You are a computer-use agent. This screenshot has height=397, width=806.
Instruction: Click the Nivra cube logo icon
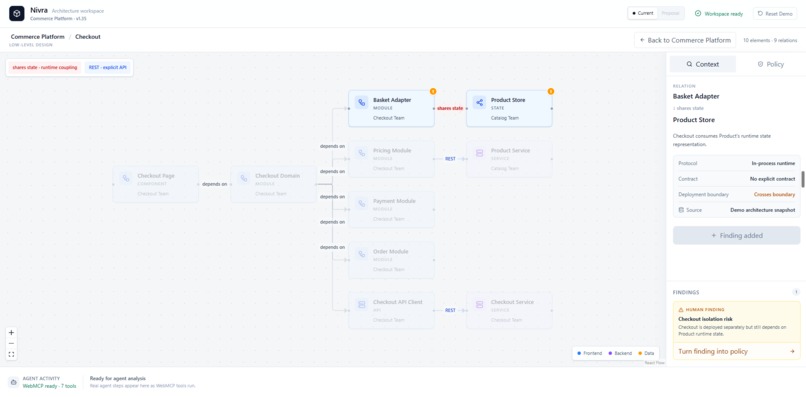coord(16,13)
